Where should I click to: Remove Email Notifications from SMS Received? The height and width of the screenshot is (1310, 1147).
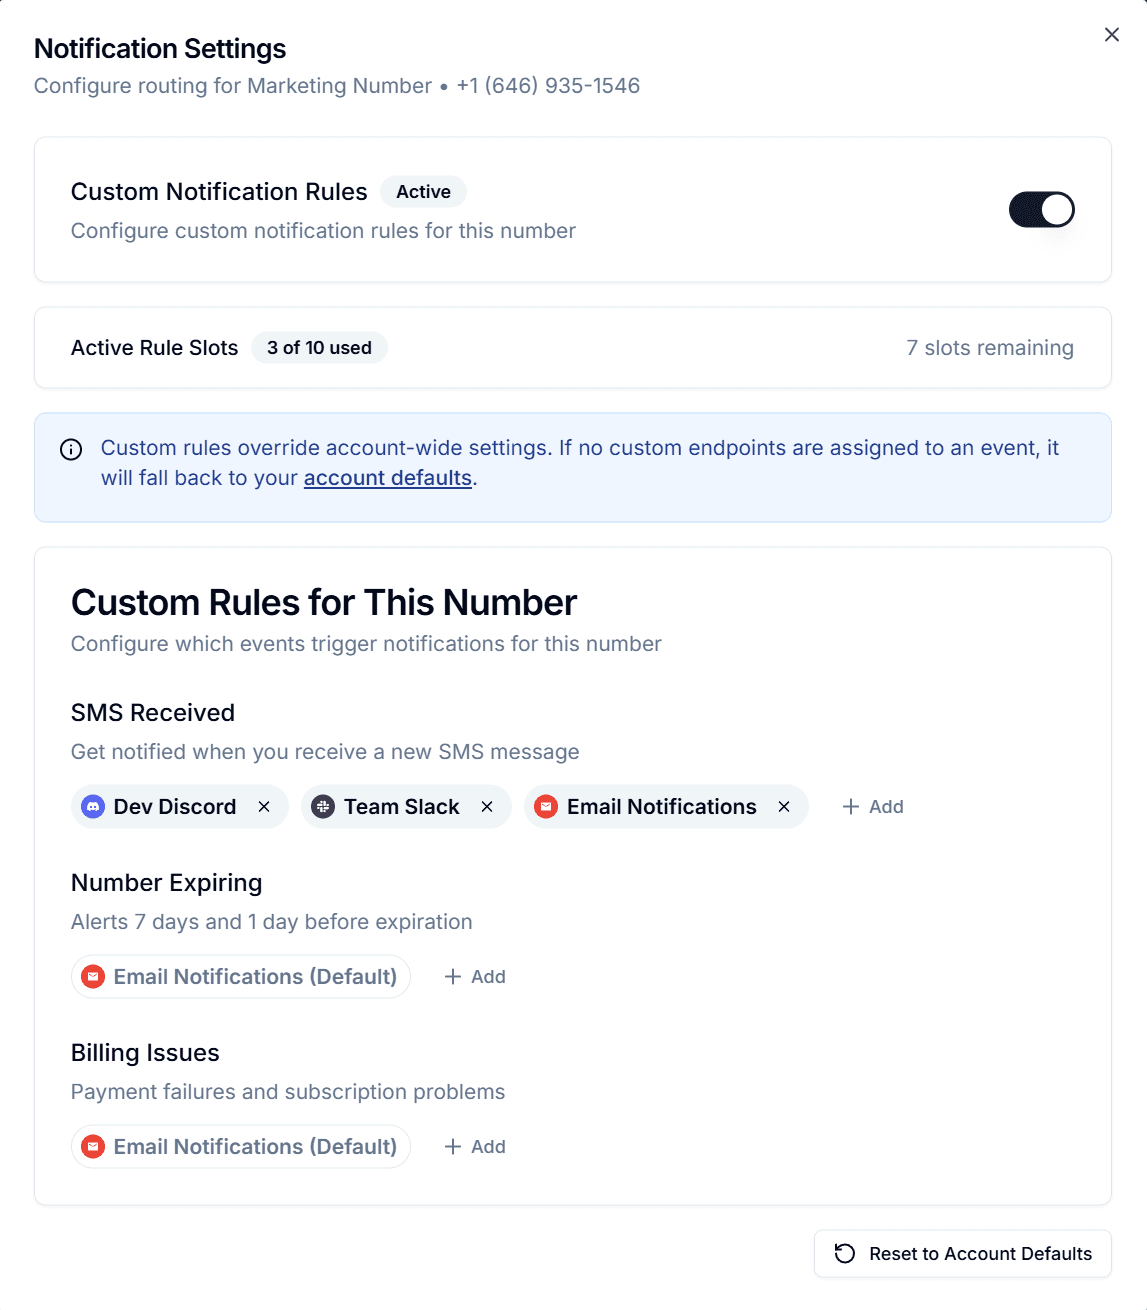[783, 806]
